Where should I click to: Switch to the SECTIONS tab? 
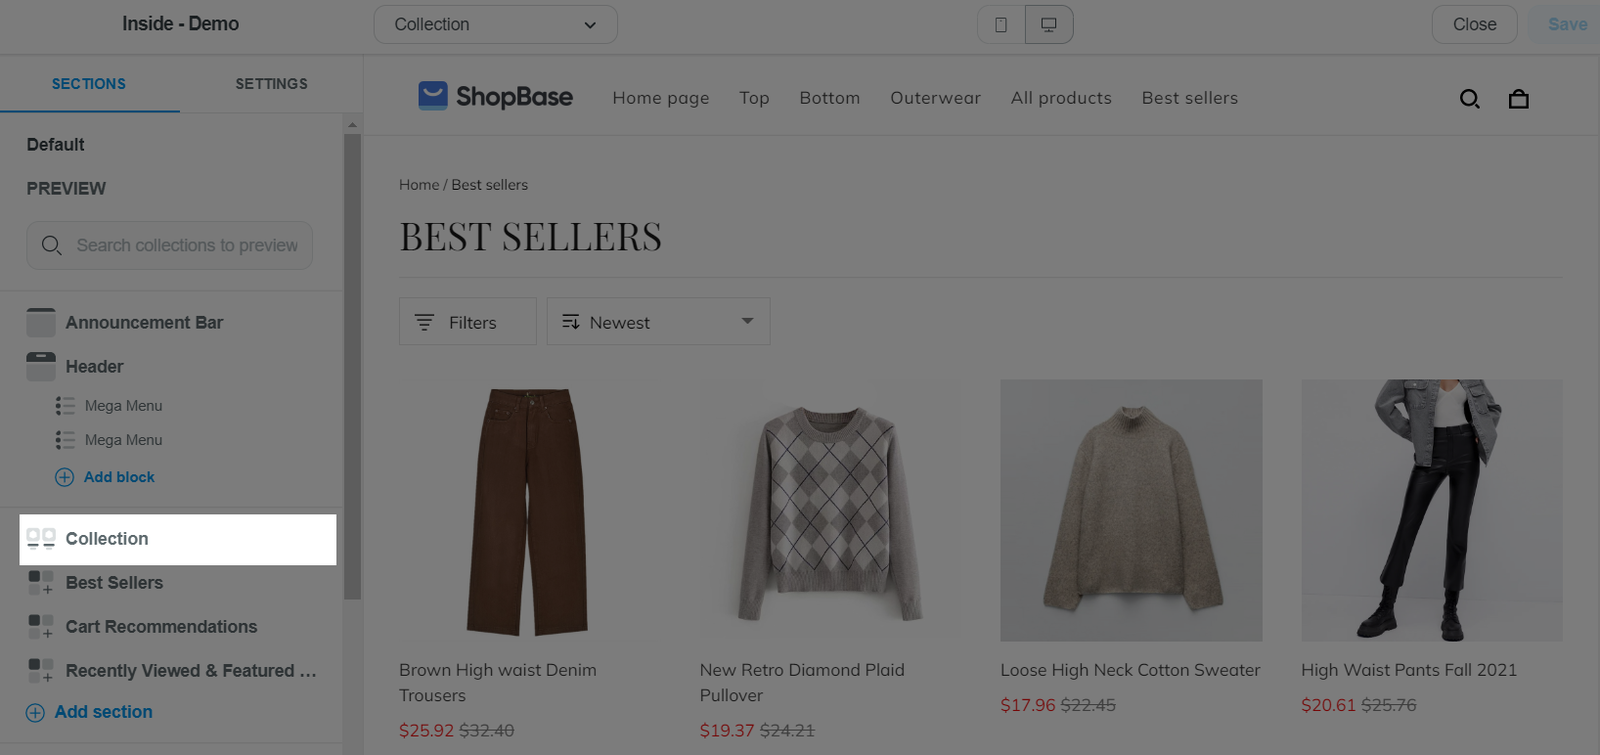[x=89, y=84]
